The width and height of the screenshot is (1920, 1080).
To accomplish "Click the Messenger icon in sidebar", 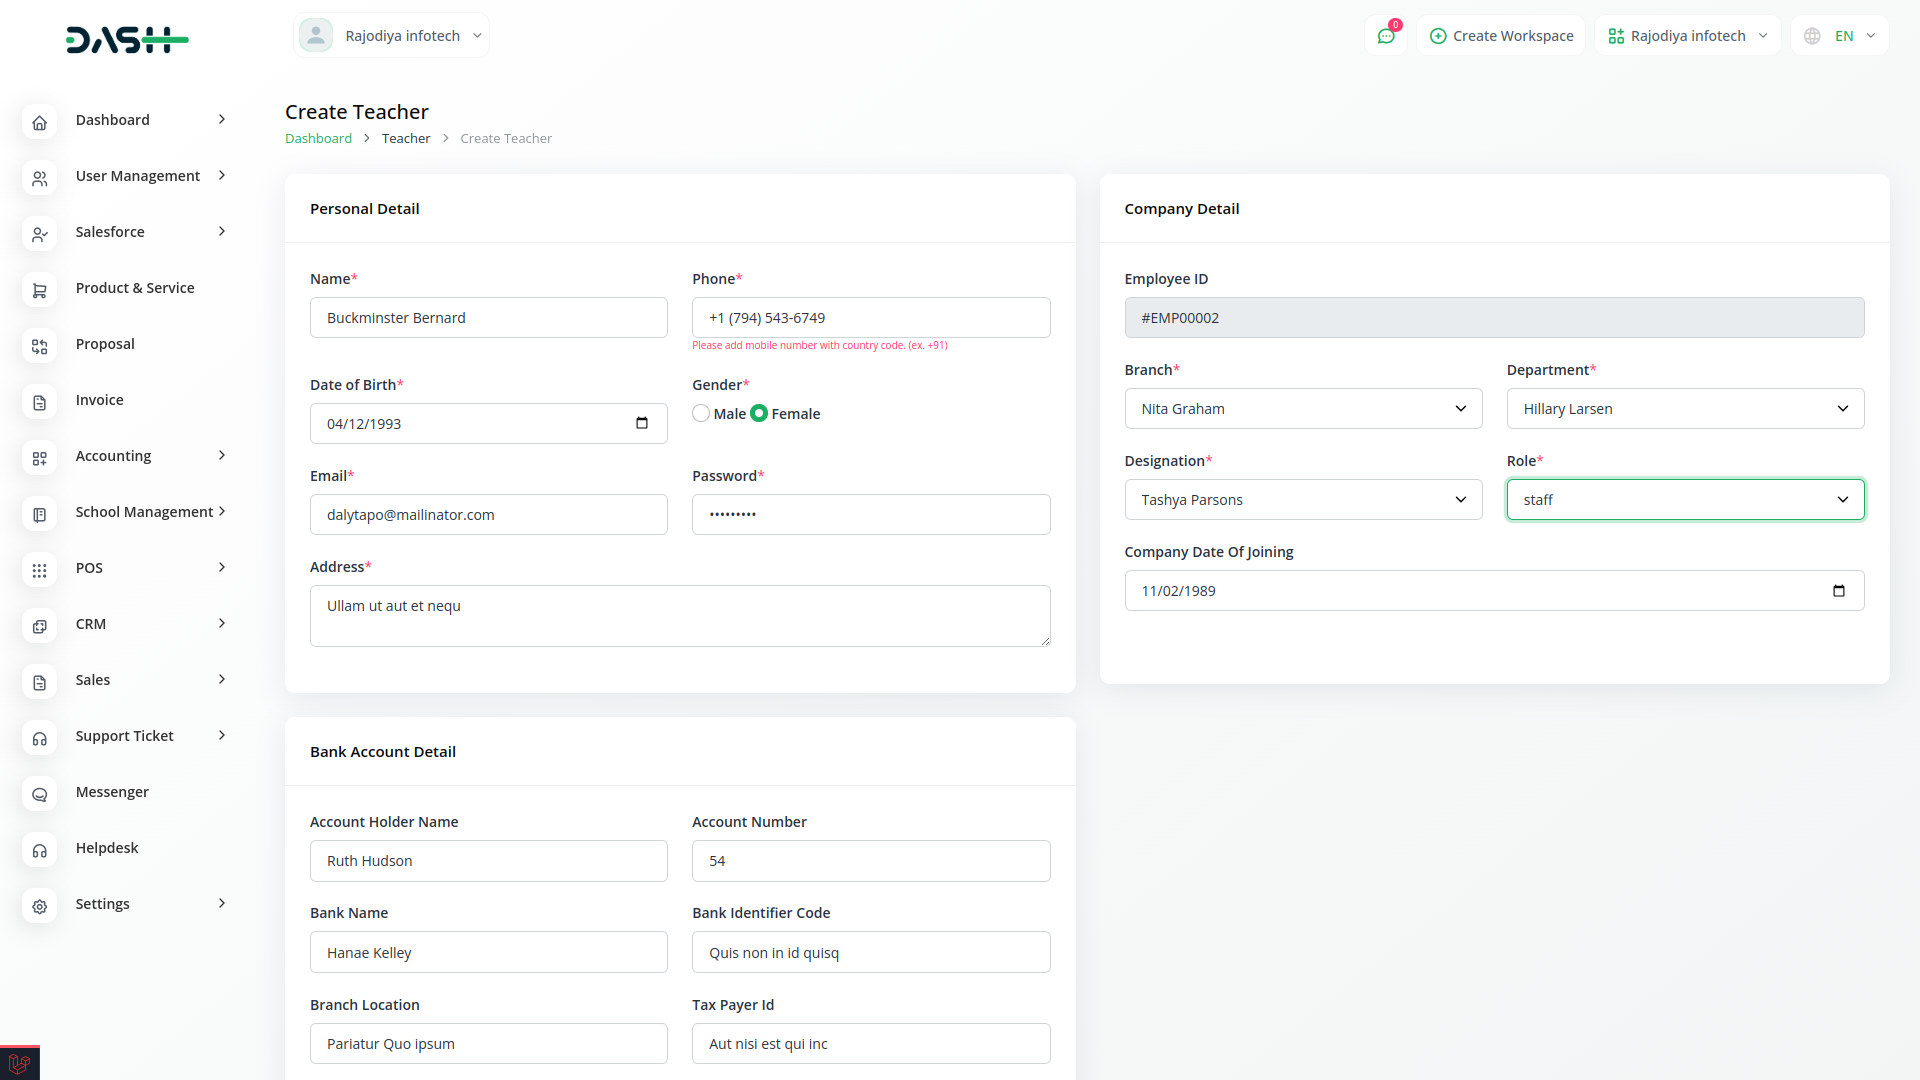I will tap(40, 794).
